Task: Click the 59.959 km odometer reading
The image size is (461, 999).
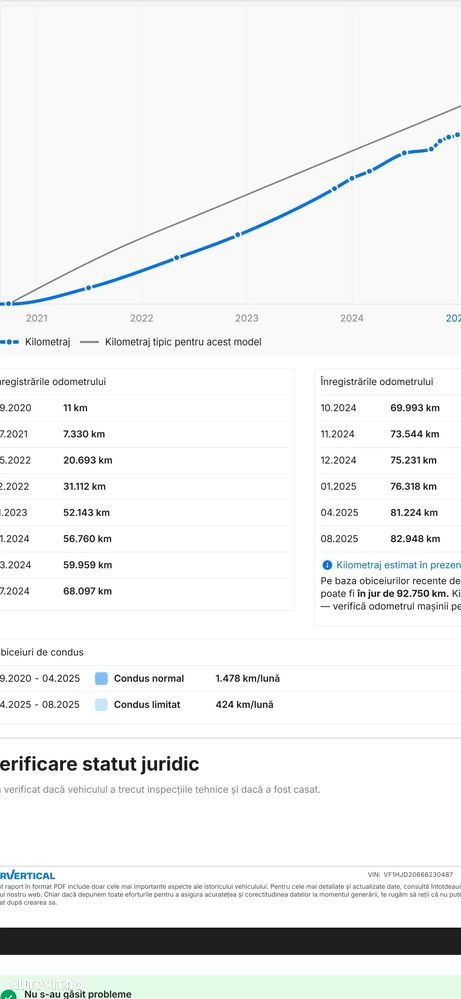Action: (x=88, y=564)
